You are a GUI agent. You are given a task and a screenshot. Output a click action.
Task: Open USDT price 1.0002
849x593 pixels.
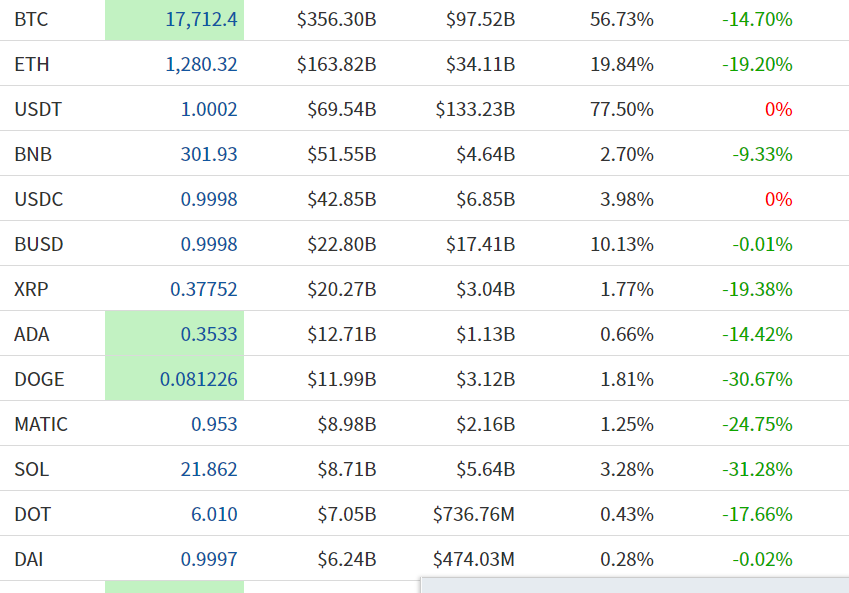tap(209, 109)
